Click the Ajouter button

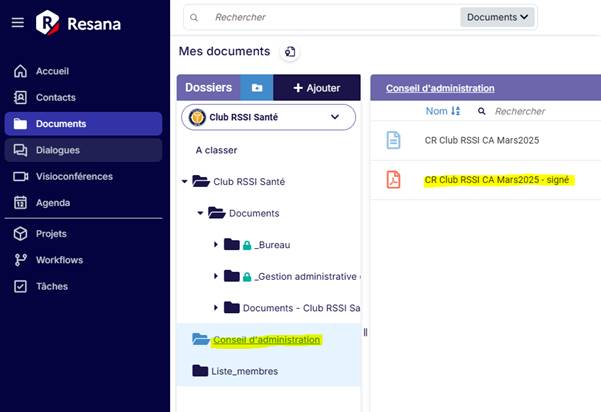pyautogui.click(x=316, y=88)
